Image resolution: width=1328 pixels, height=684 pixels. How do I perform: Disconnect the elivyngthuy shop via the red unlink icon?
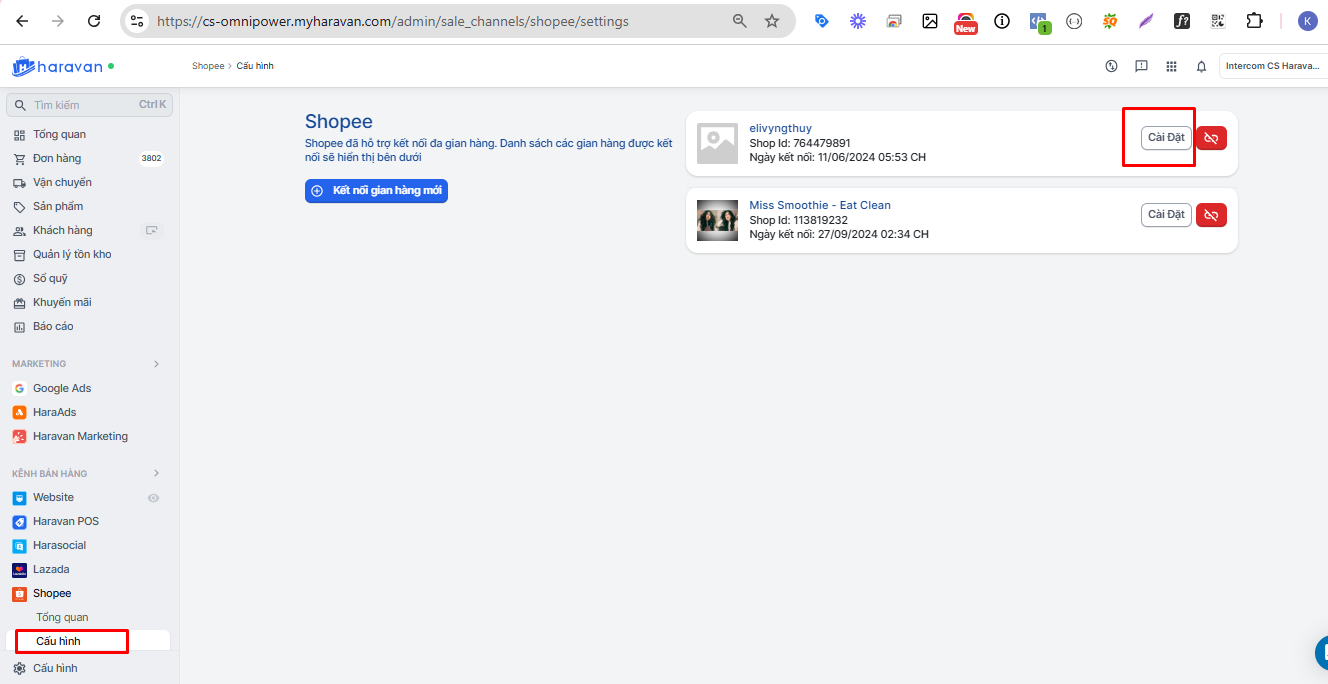tap(1211, 138)
